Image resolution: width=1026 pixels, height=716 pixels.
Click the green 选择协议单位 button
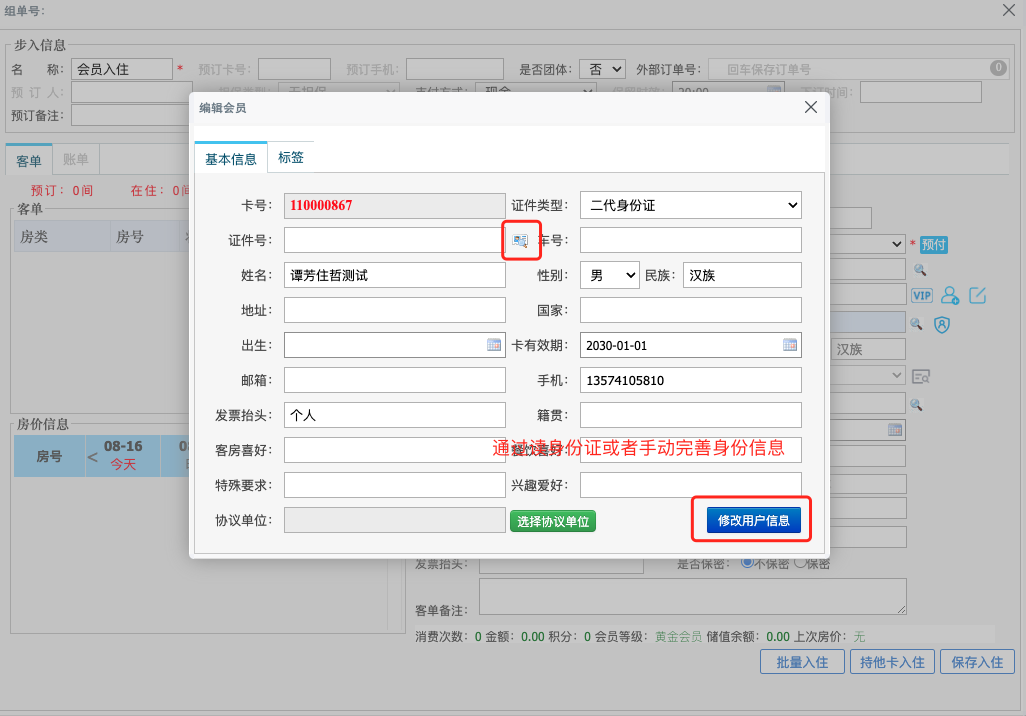[553, 522]
